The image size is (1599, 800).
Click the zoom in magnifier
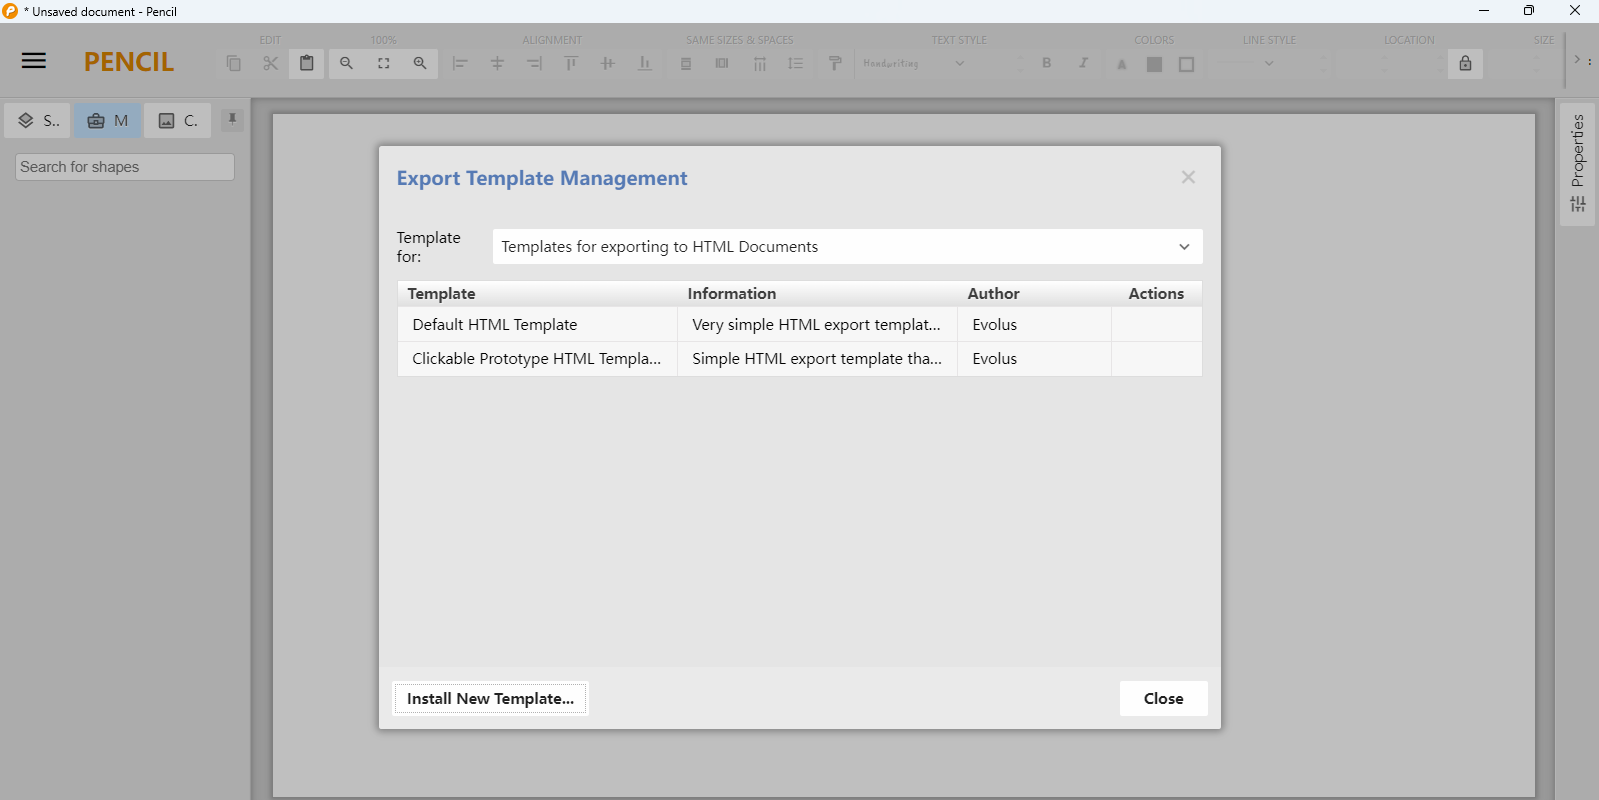pyautogui.click(x=420, y=63)
